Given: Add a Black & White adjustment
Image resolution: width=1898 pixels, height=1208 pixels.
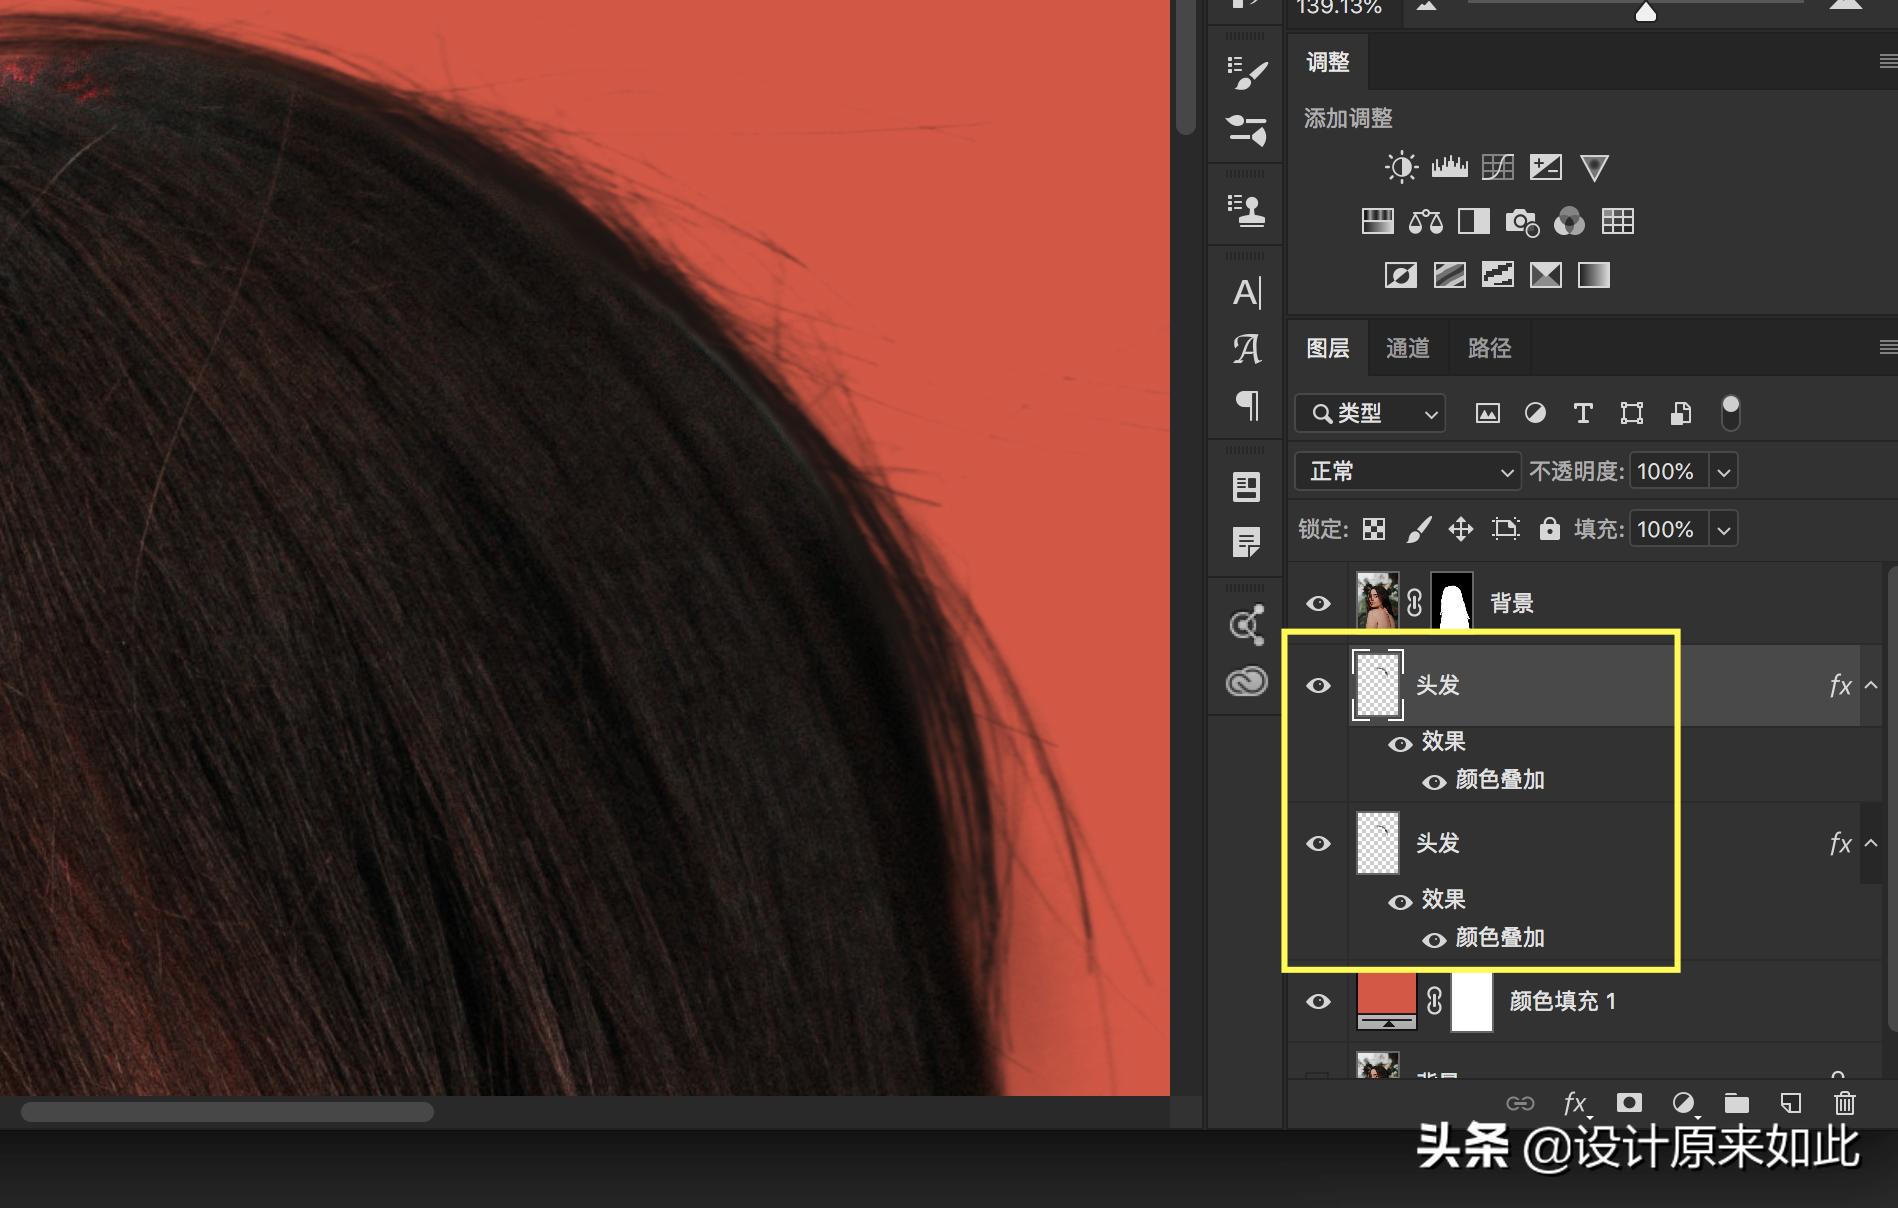Looking at the screenshot, I should click(1473, 221).
